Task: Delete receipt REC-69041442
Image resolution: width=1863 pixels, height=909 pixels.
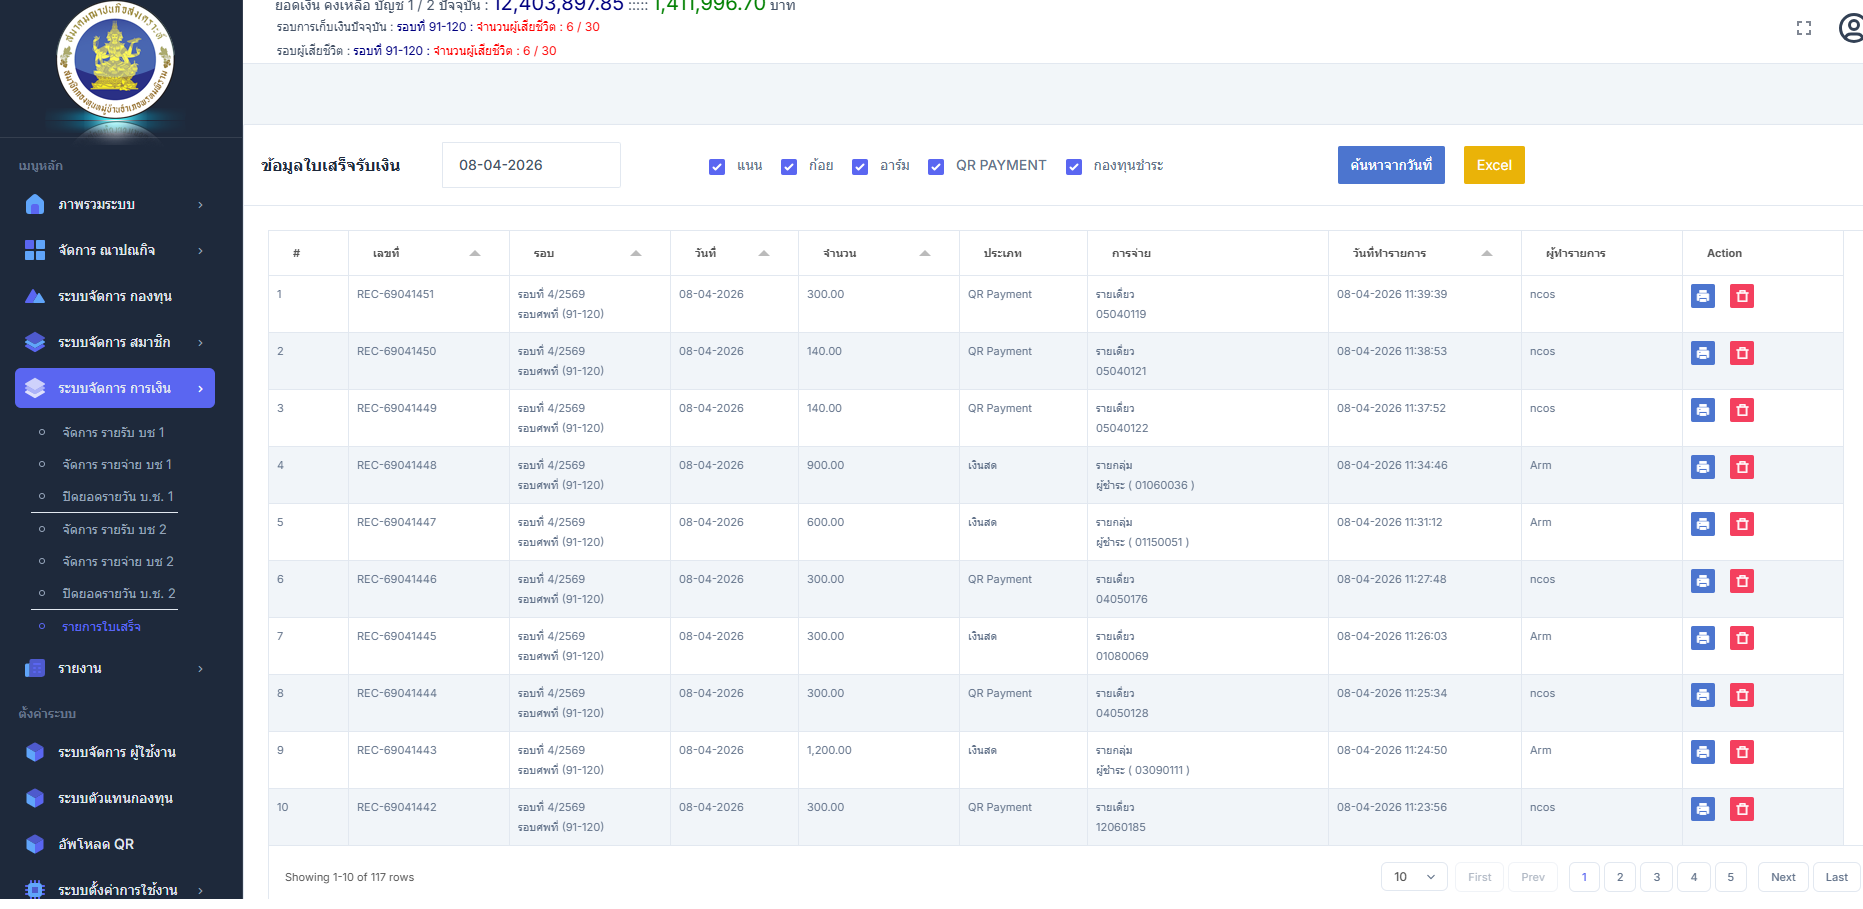Action: tap(1742, 809)
